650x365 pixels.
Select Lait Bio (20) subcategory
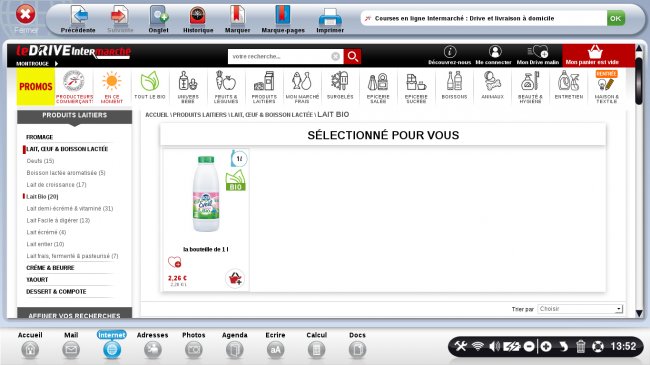point(42,197)
